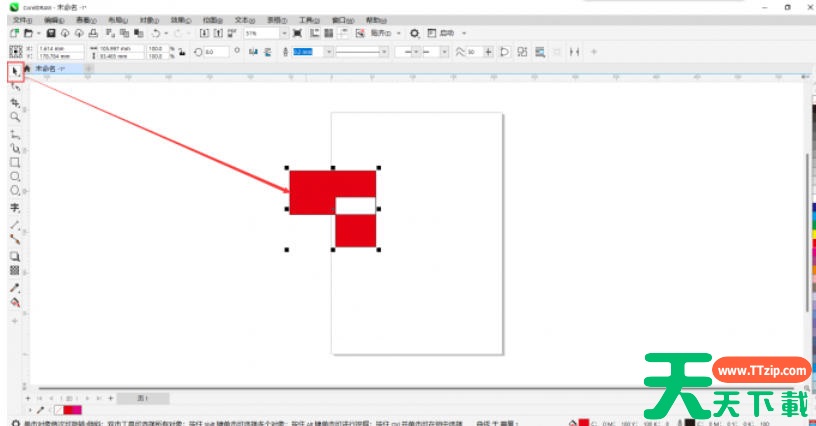The image size is (816, 426).
Task: Select the Zoom magnifier tool
Action: pyautogui.click(x=15, y=117)
